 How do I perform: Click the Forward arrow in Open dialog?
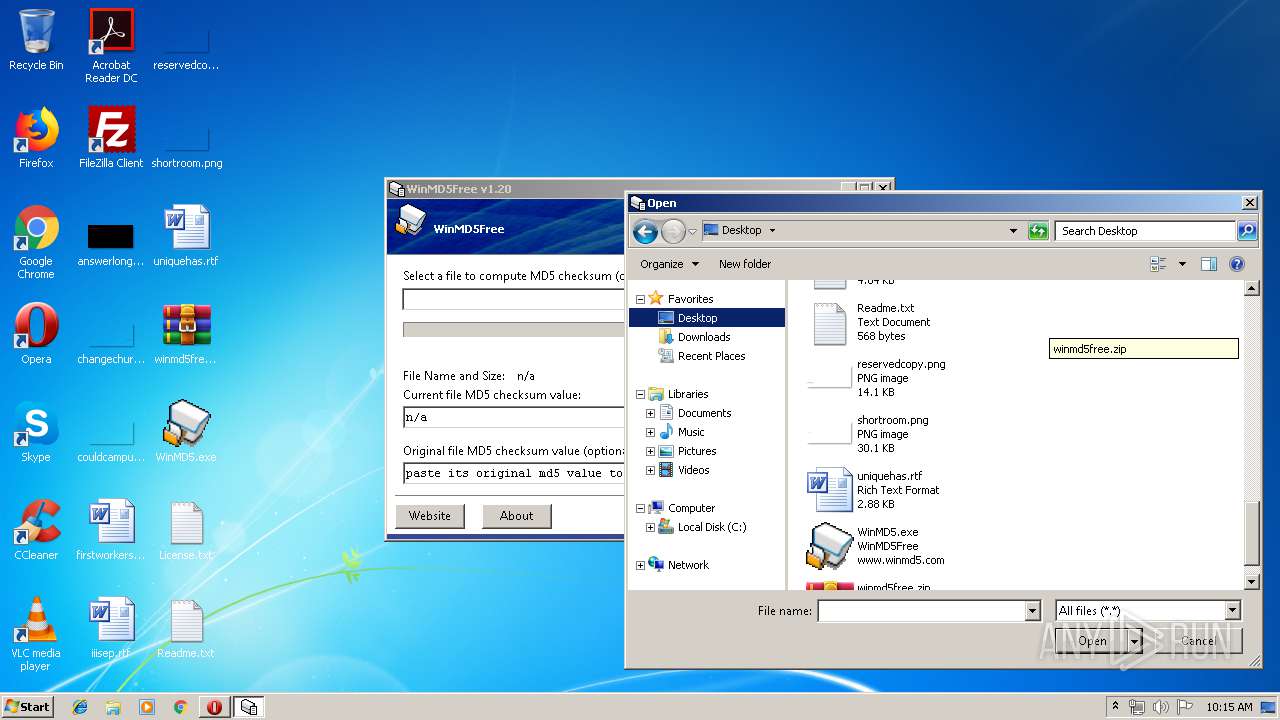pyautogui.click(x=673, y=232)
